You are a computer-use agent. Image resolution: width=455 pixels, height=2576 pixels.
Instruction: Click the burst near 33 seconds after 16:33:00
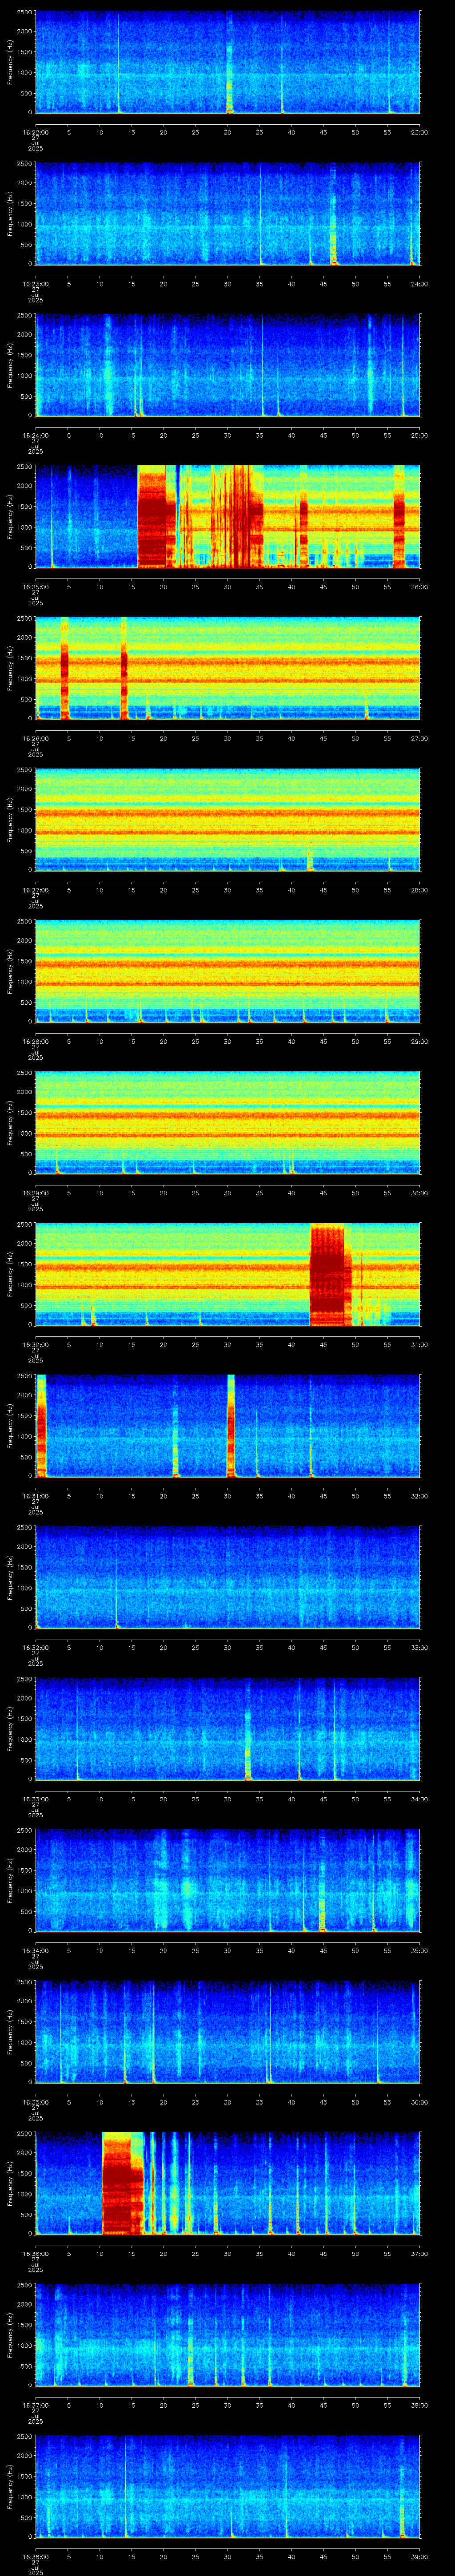point(247,1745)
